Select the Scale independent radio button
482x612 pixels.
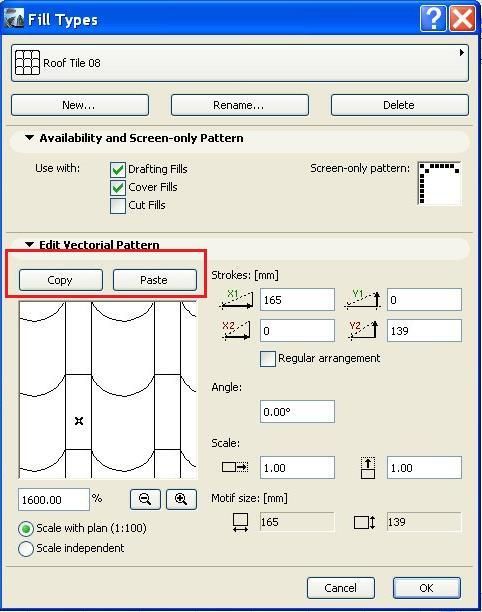(26, 548)
